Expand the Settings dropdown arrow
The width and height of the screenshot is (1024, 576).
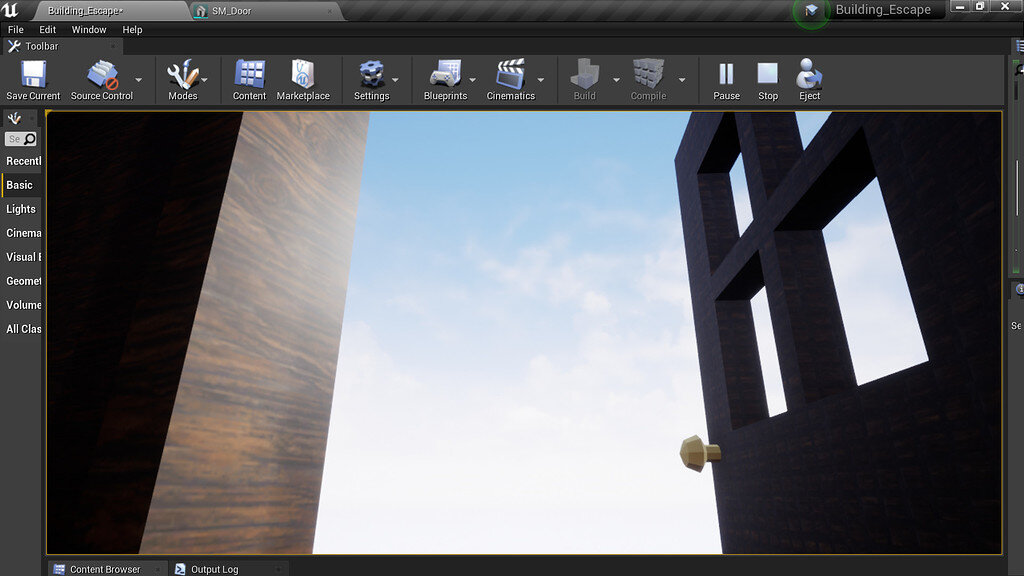[x=397, y=80]
